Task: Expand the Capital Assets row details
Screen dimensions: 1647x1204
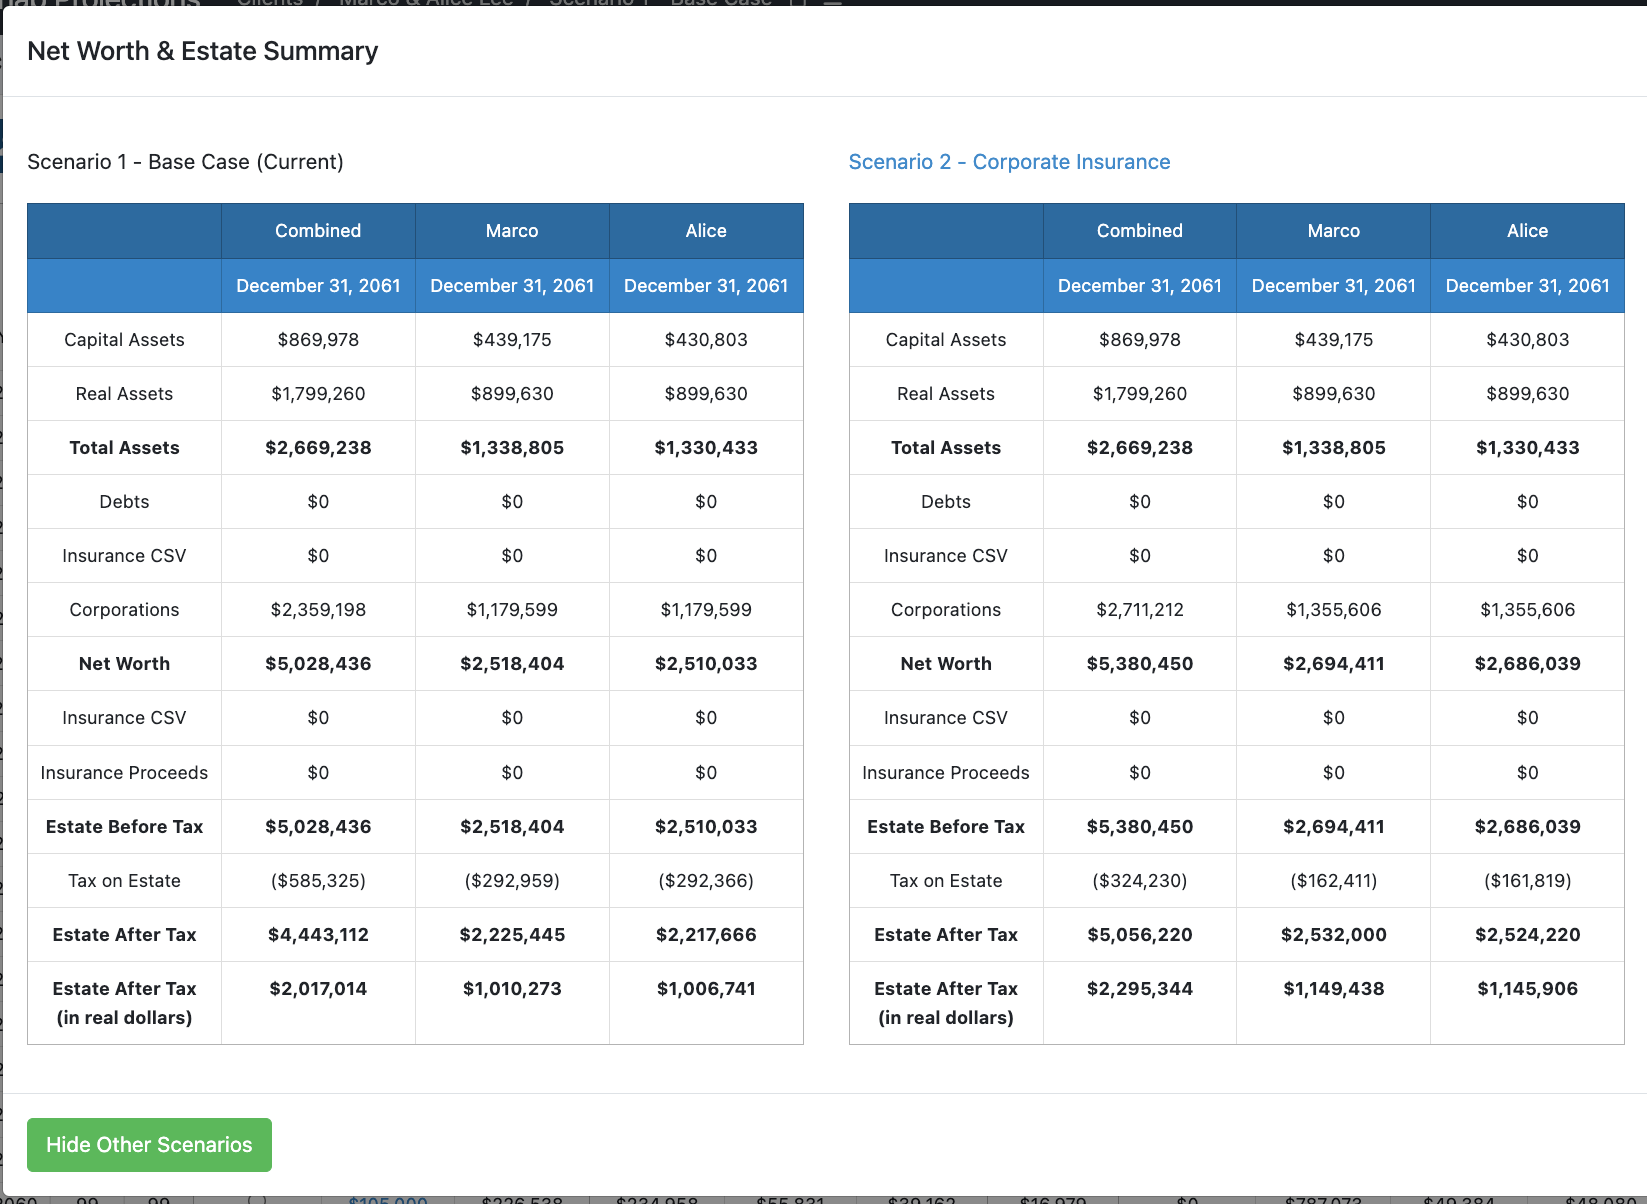Action: pos(124,340)
